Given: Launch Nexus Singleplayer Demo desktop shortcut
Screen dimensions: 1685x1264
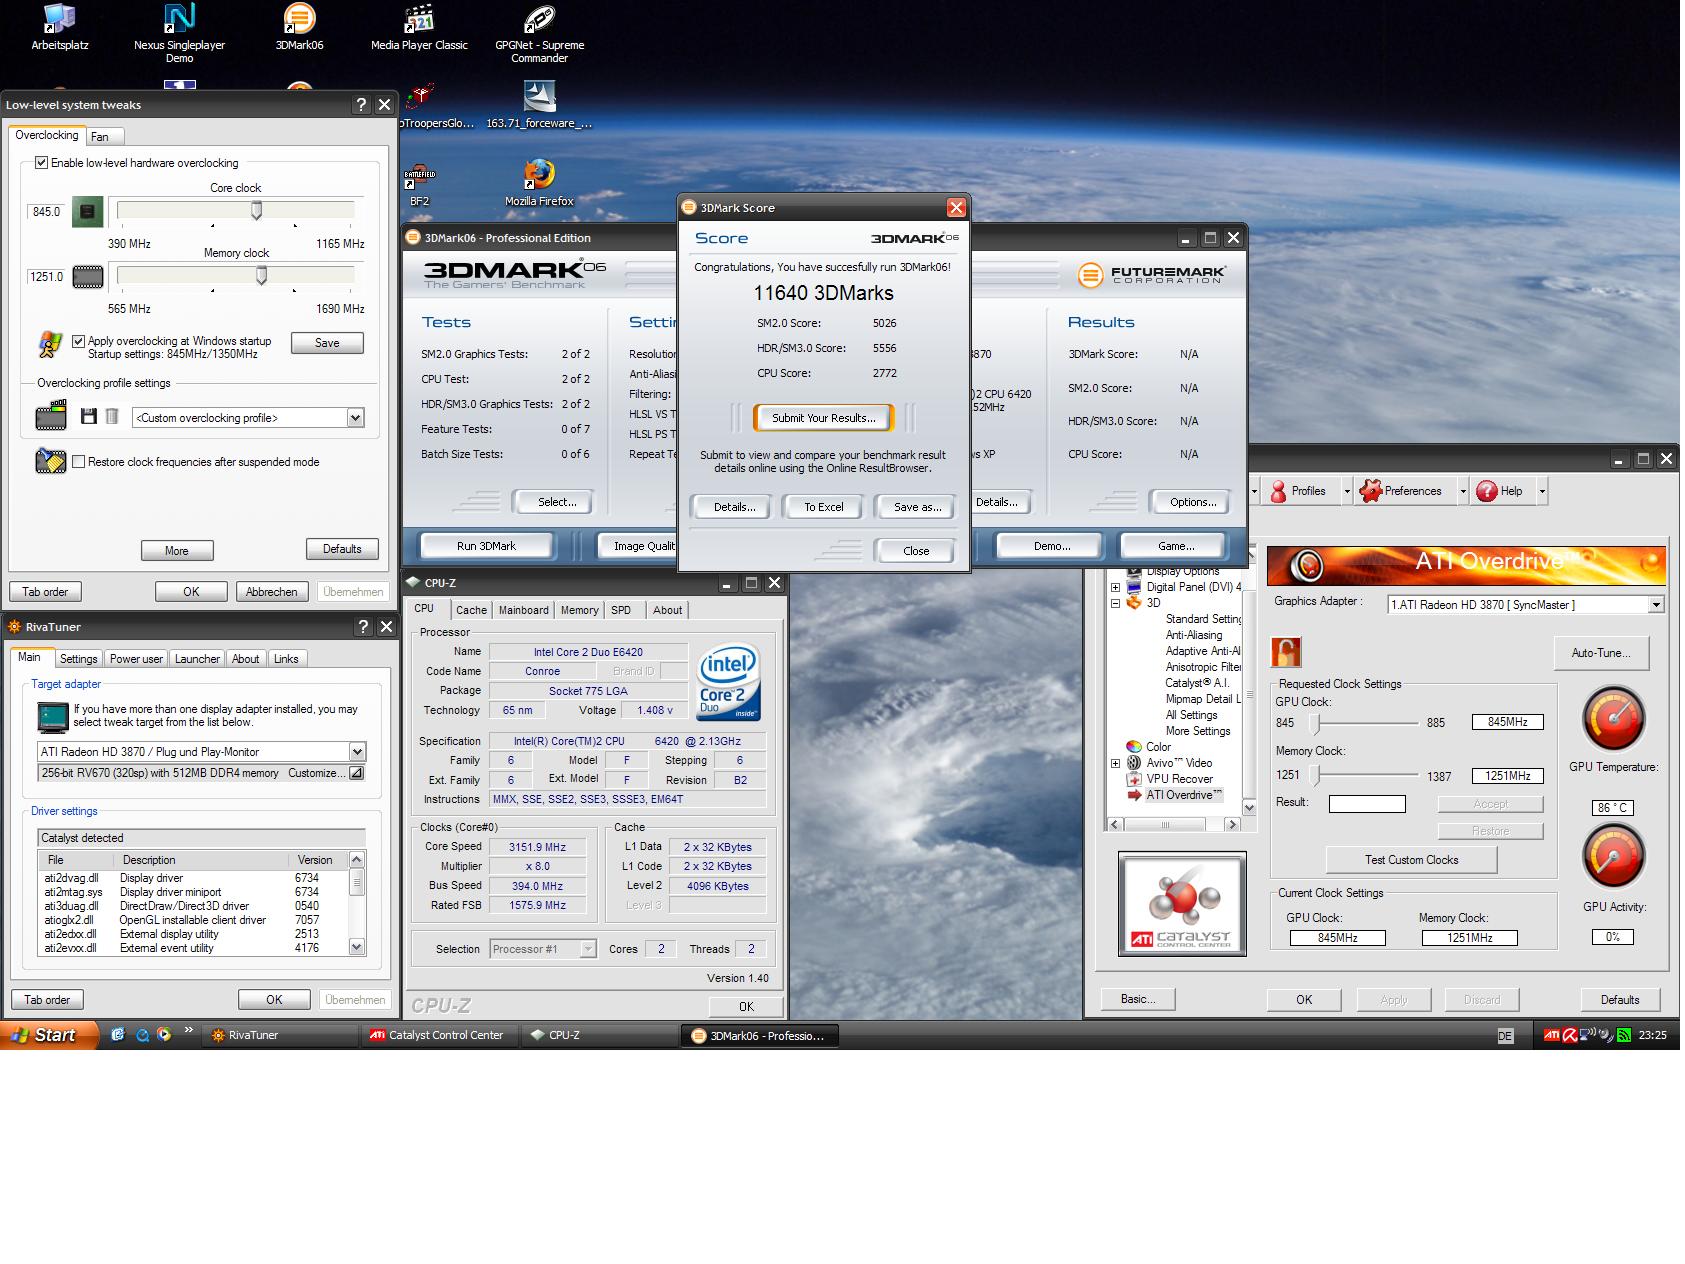Looking at the screenshot, I should pyautogui.click(x=179, y=33).
